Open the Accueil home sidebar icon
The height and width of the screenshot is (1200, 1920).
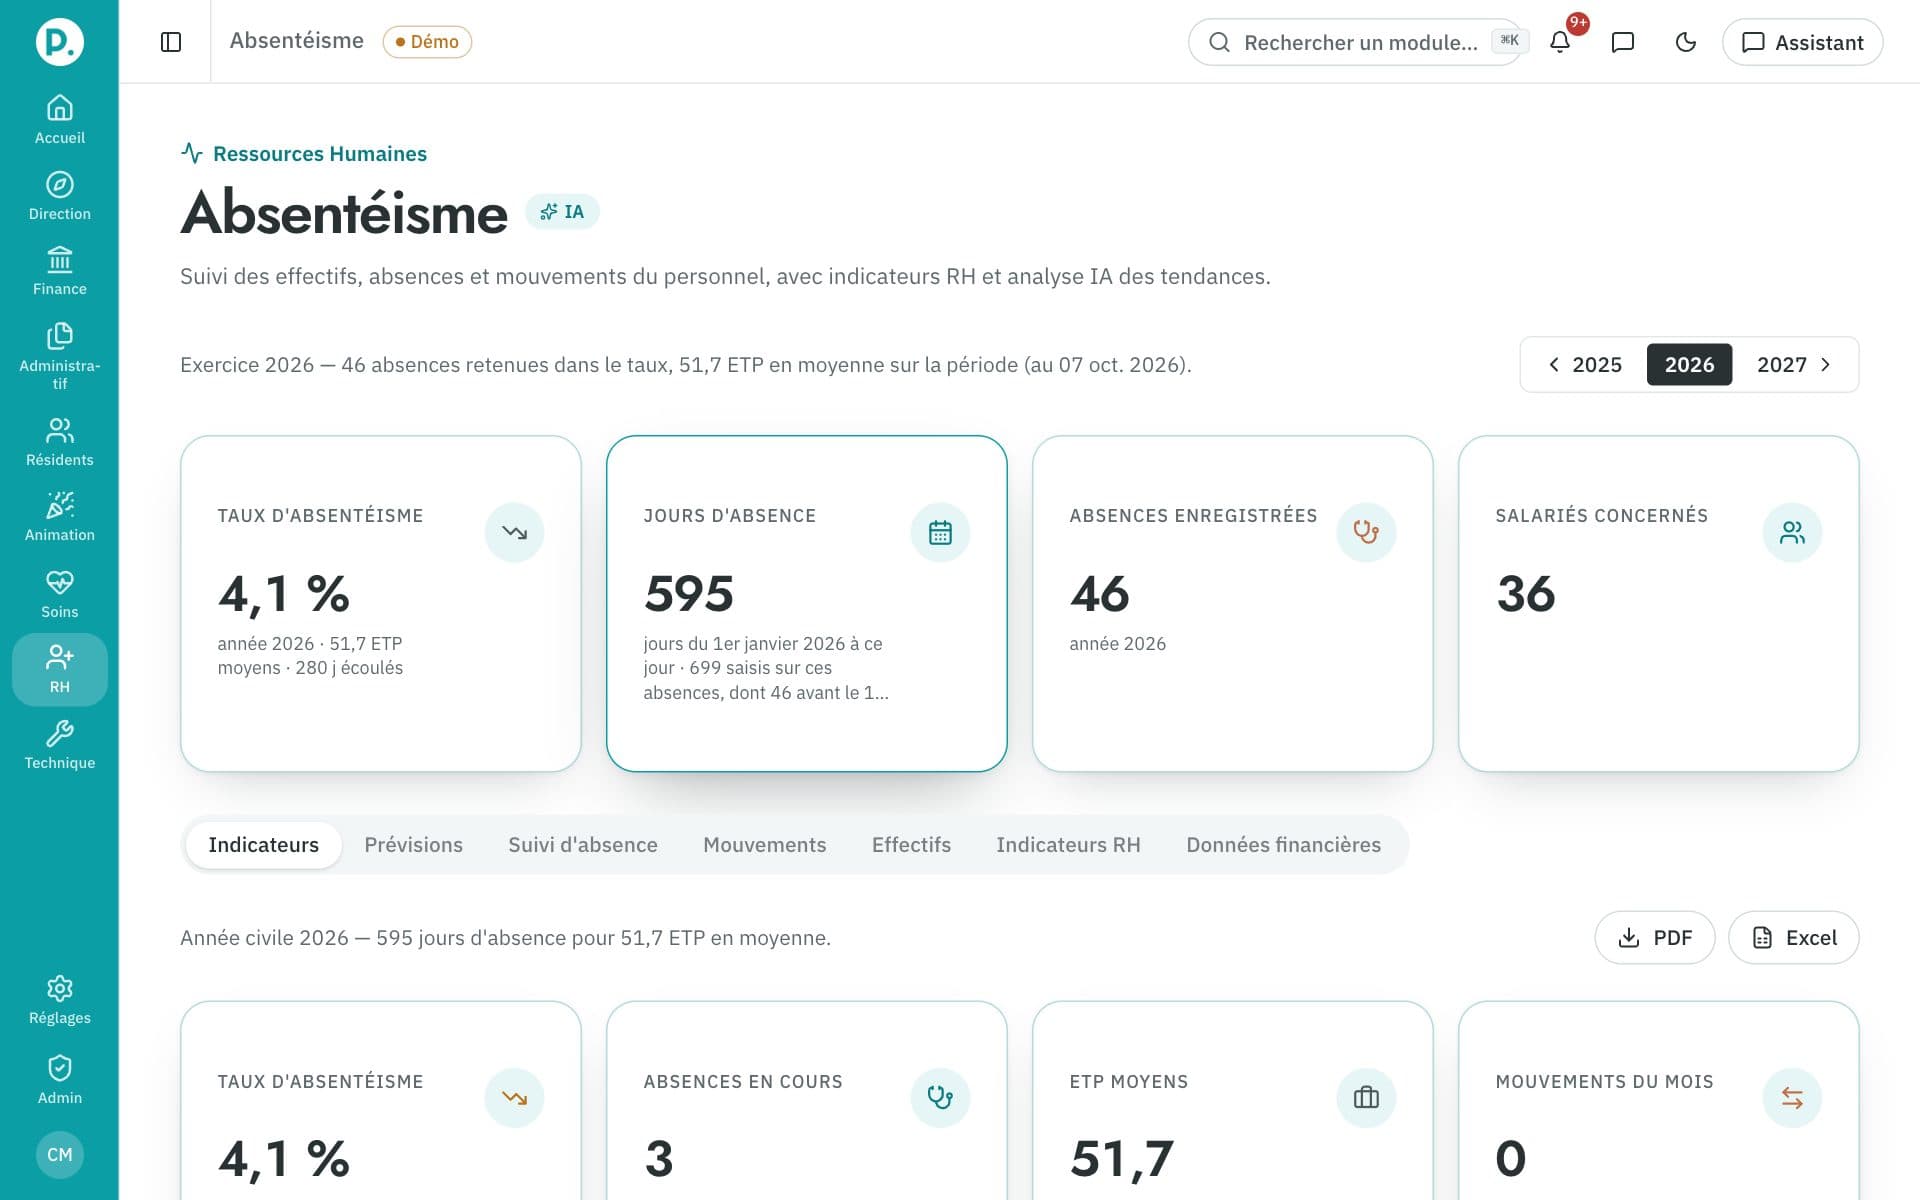coord(59,119)
